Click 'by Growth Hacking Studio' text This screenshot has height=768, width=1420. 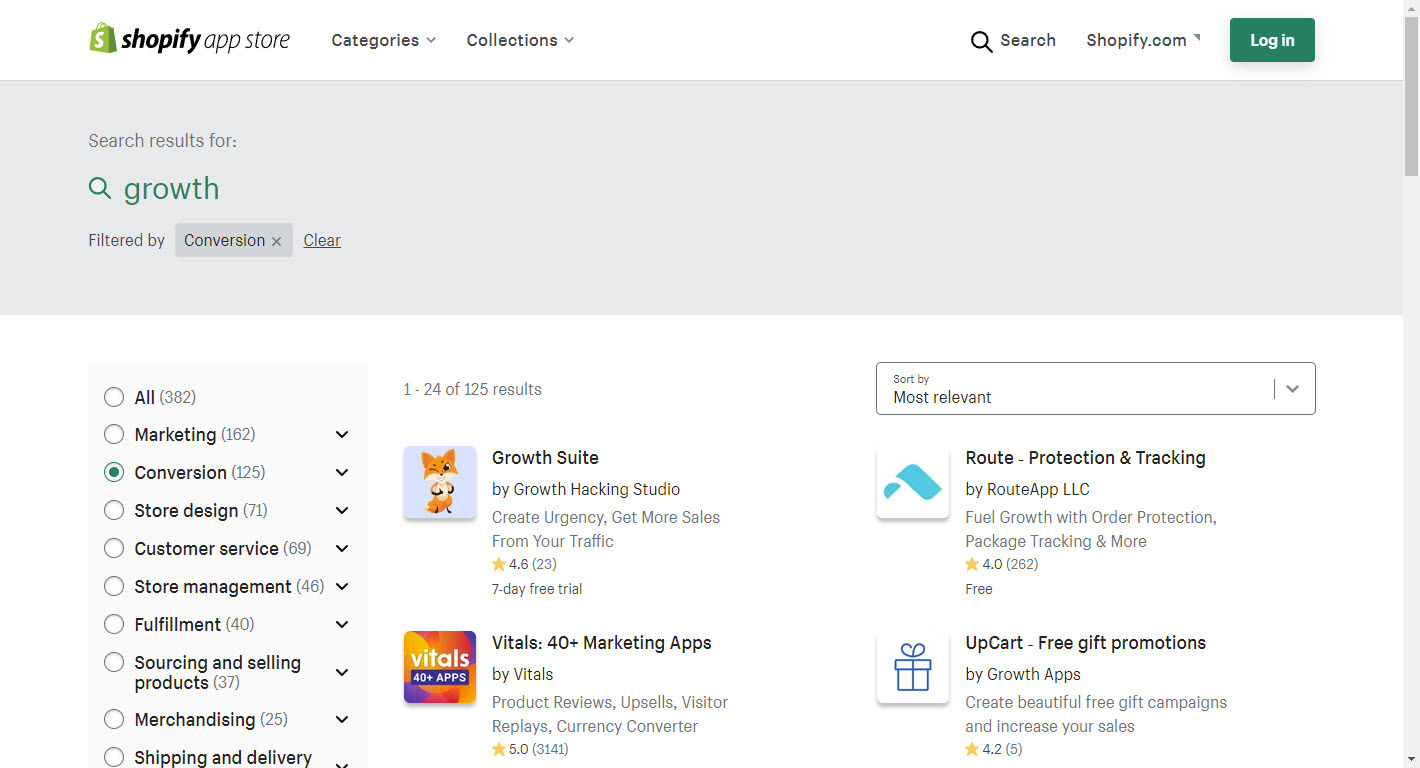point(586,489)
